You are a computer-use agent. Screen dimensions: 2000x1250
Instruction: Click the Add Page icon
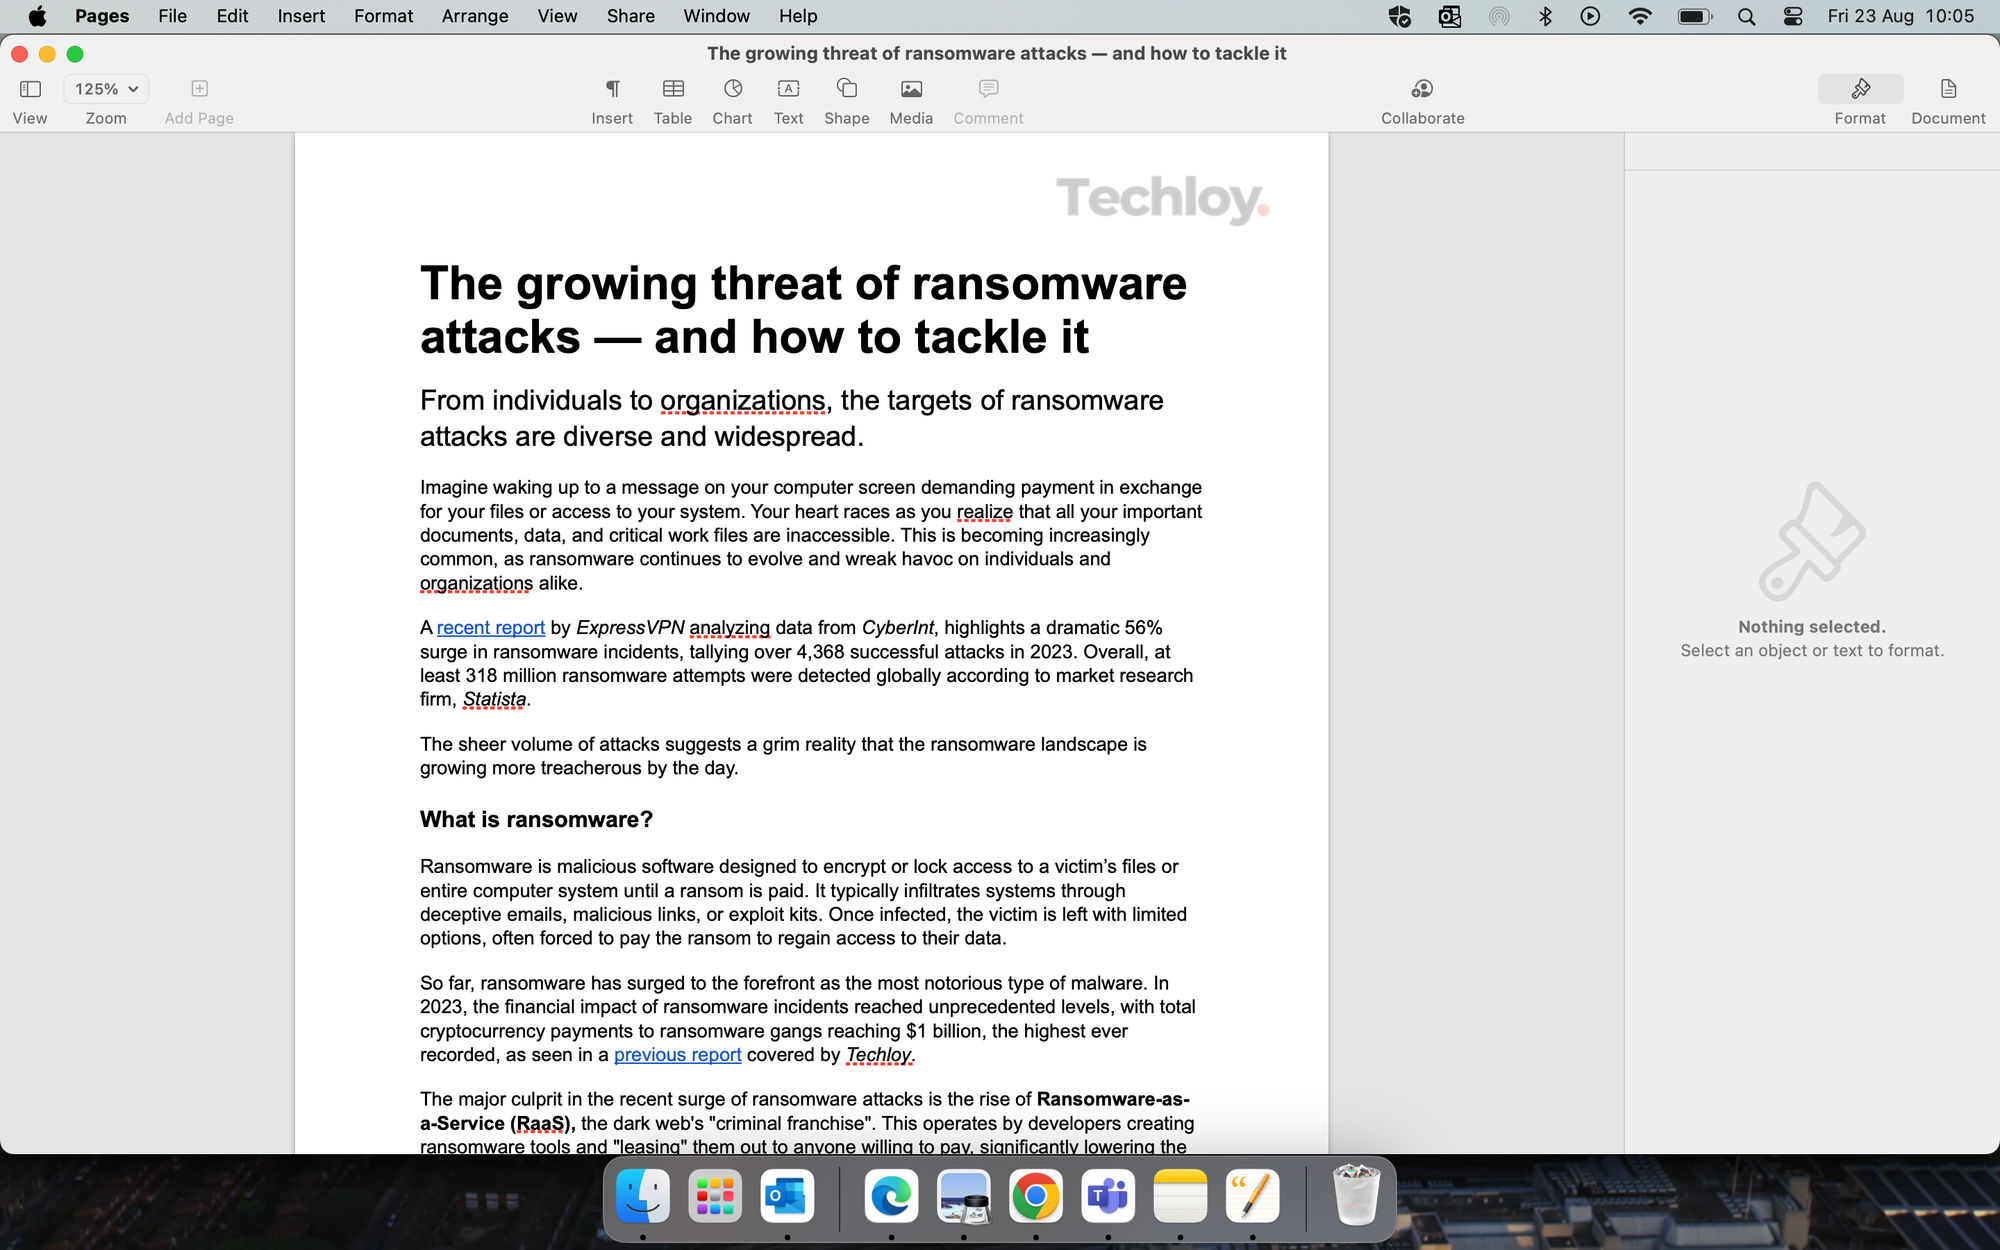click(x=199, y=89)
